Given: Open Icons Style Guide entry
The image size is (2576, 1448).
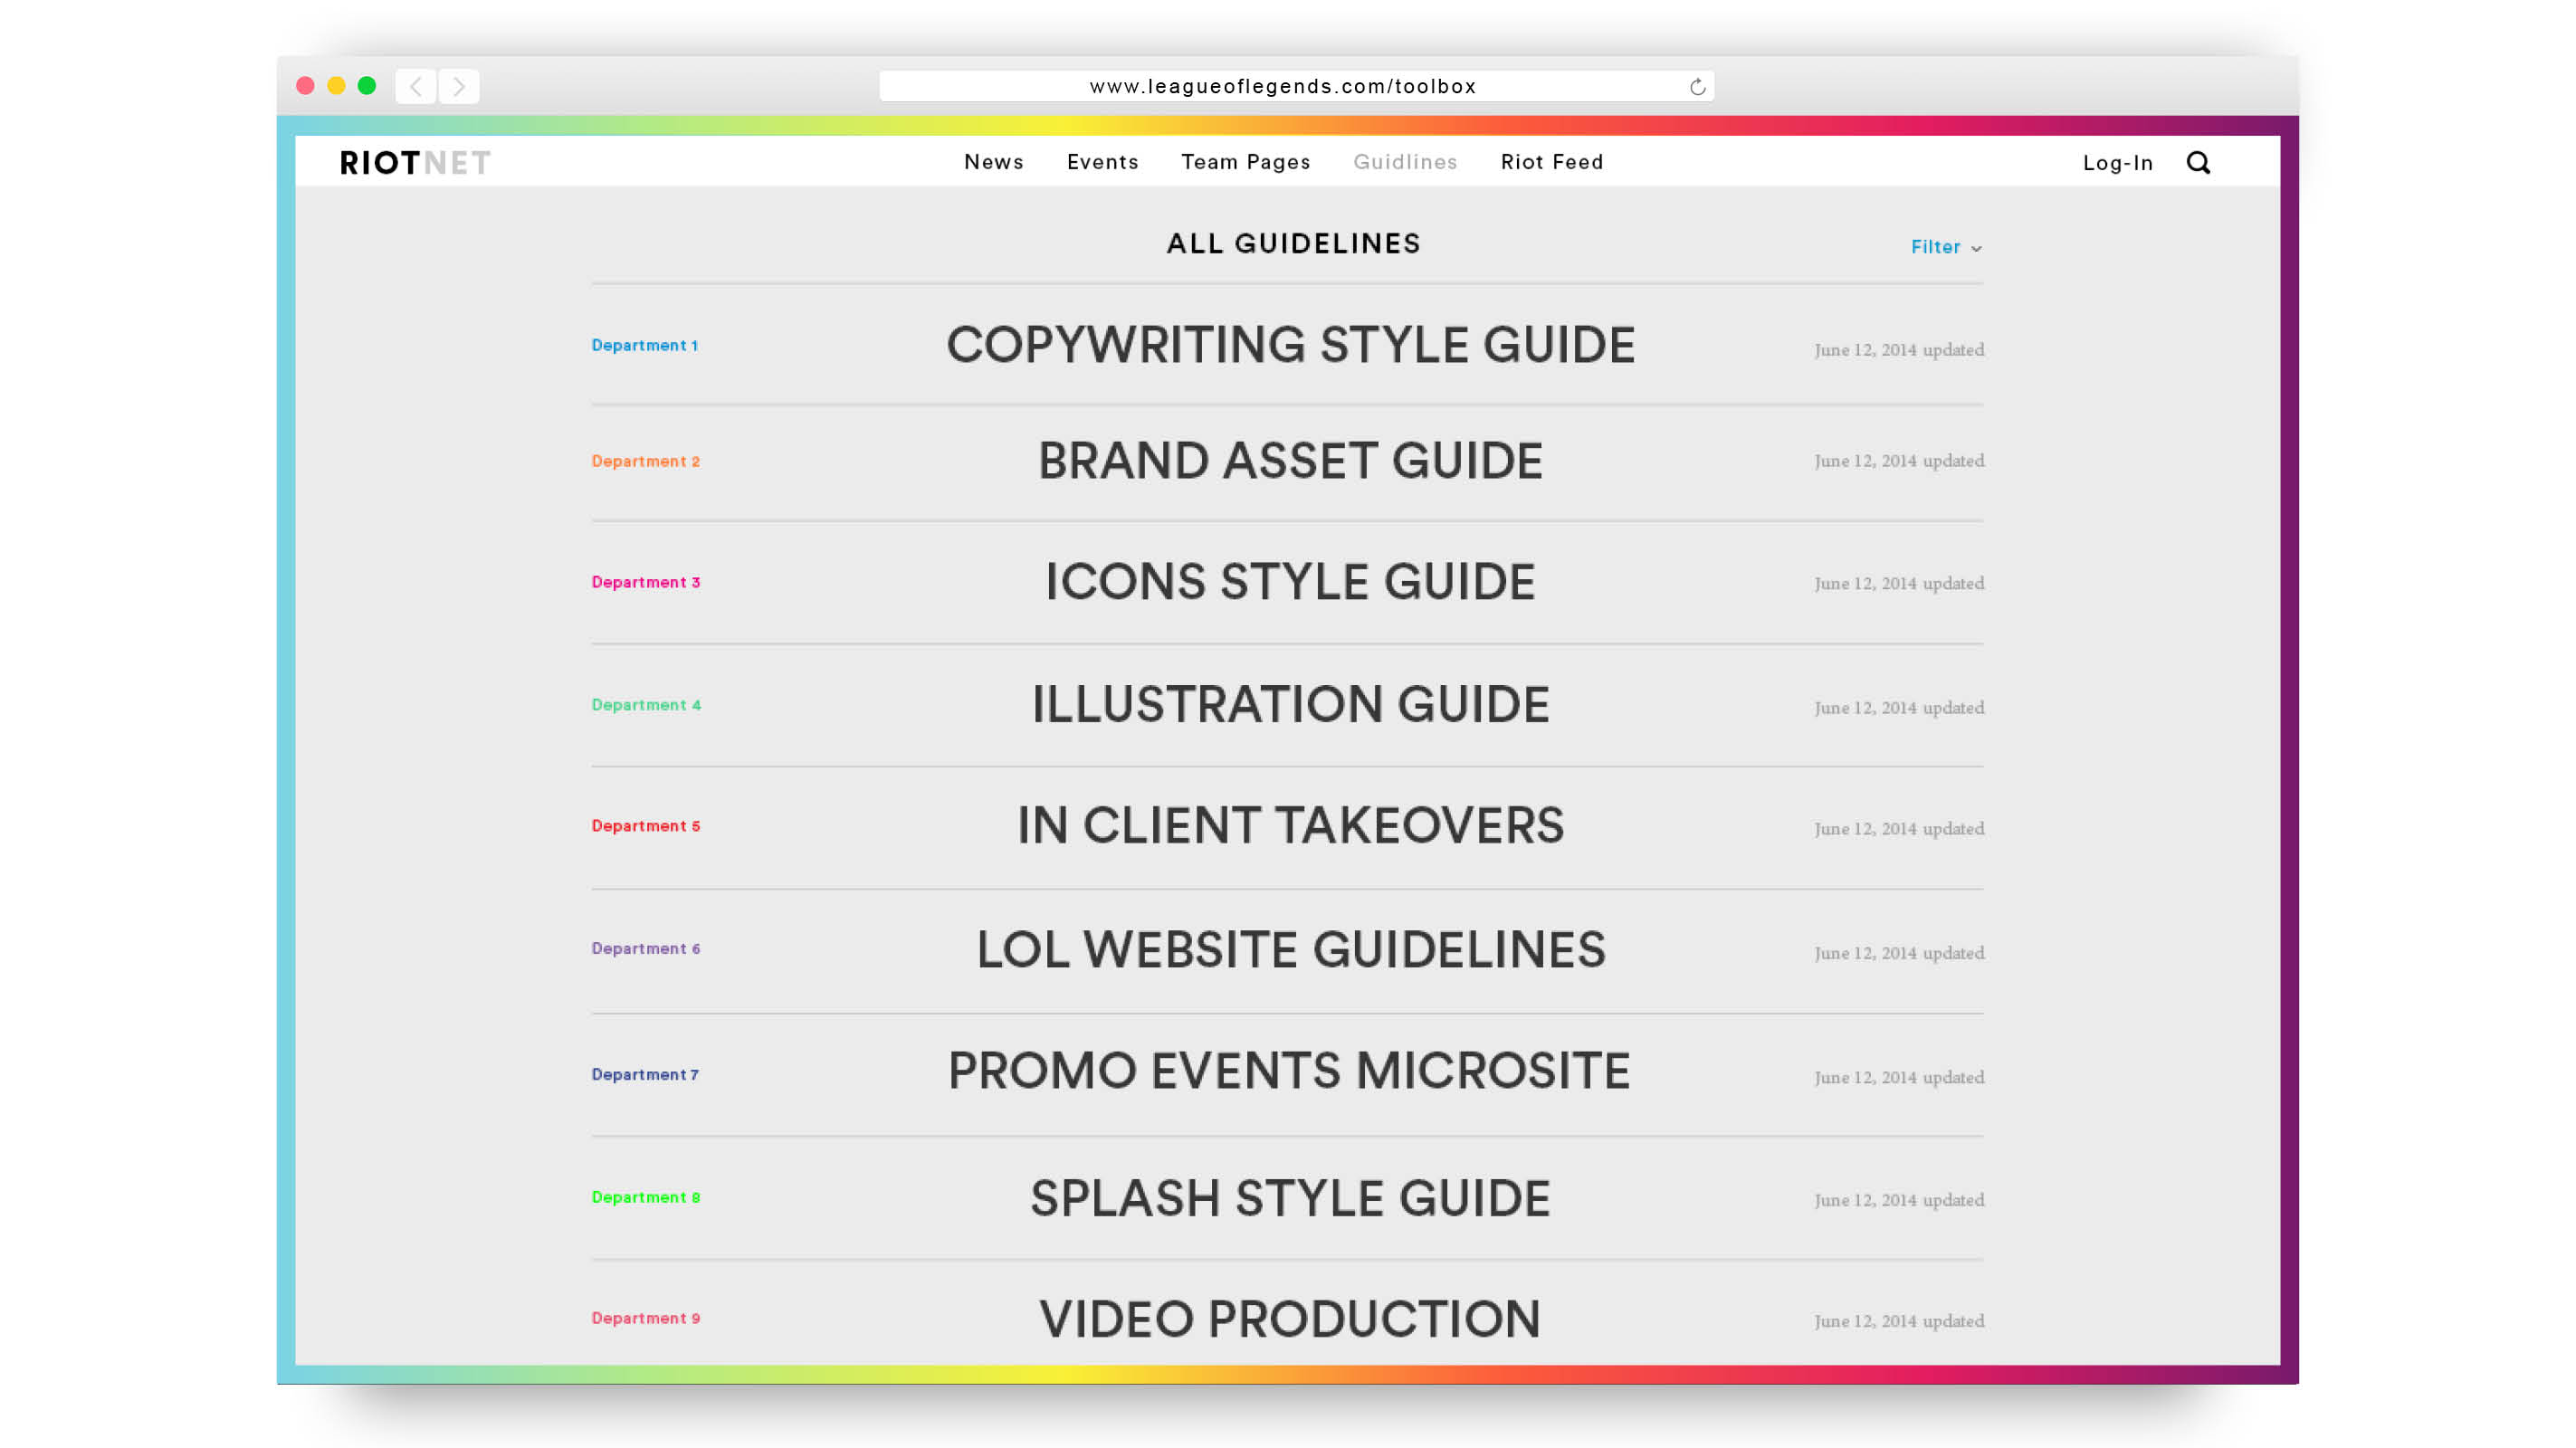Looking at the screenshot, I should point(1290,582).
